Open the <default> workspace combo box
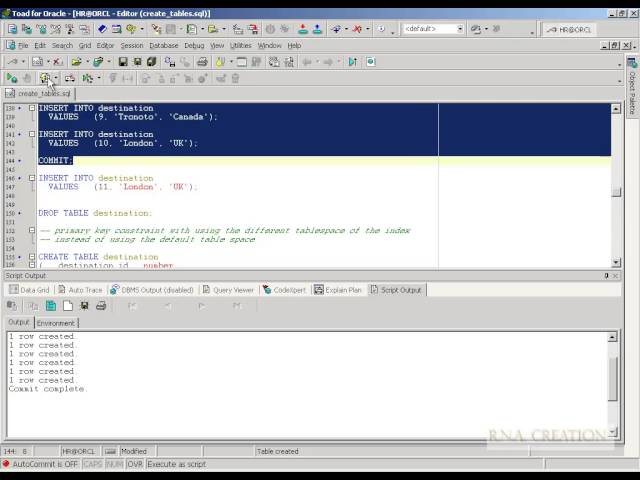This screenshot has width=640, height=480. click(433, 29)
